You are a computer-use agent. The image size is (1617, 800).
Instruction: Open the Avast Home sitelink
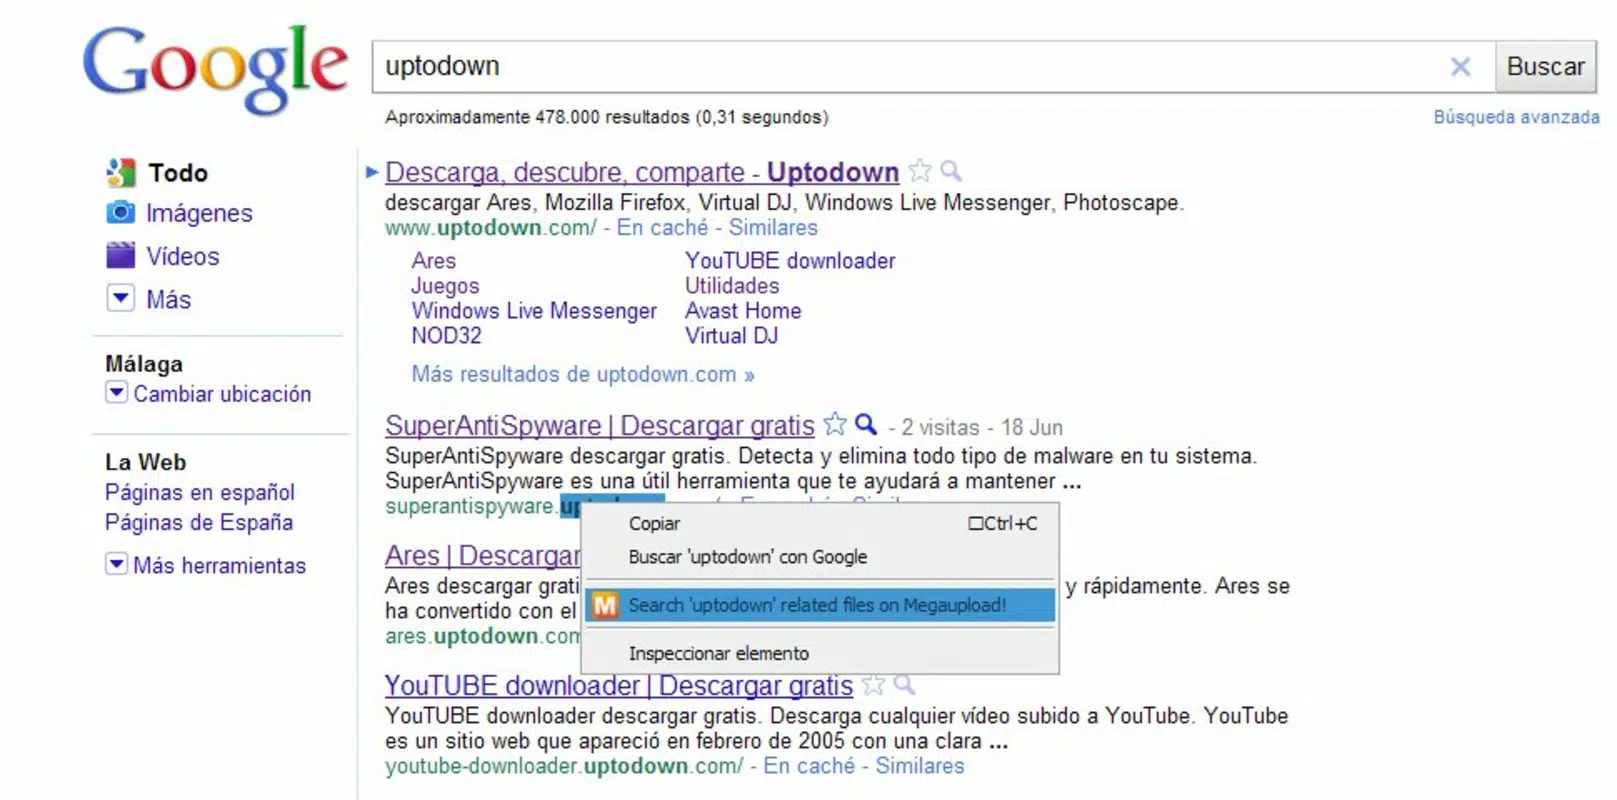[743, 311]
